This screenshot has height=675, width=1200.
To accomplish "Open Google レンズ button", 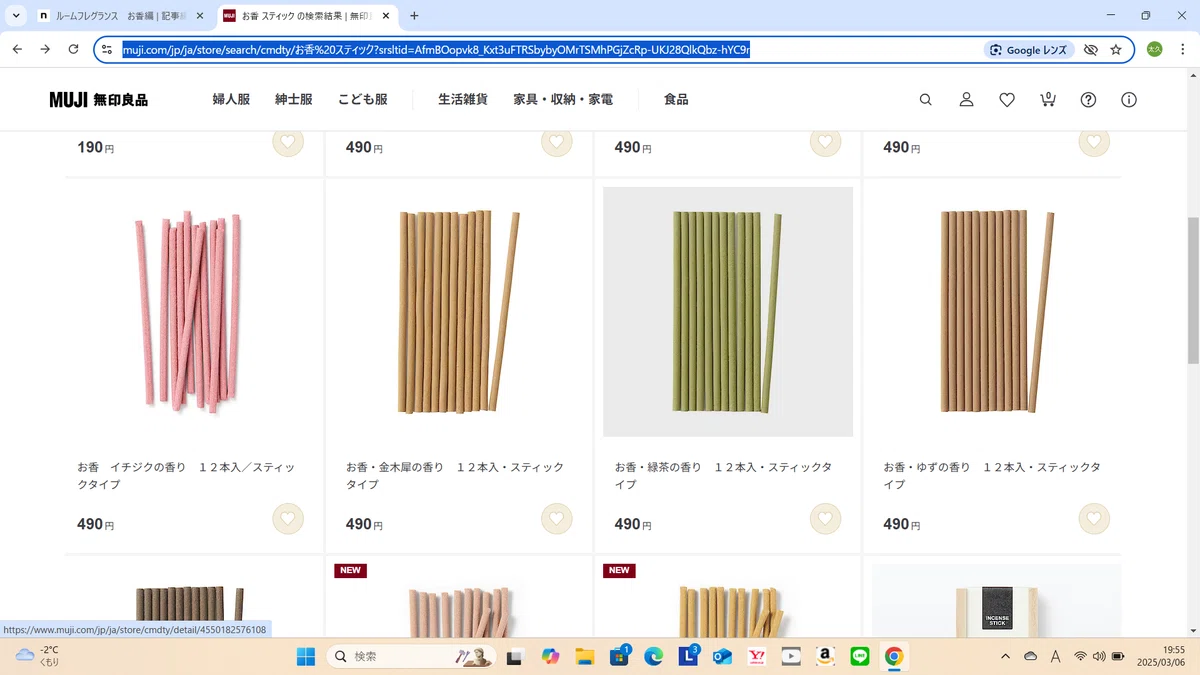I will pyautogui.click(x=1029, y=50).
